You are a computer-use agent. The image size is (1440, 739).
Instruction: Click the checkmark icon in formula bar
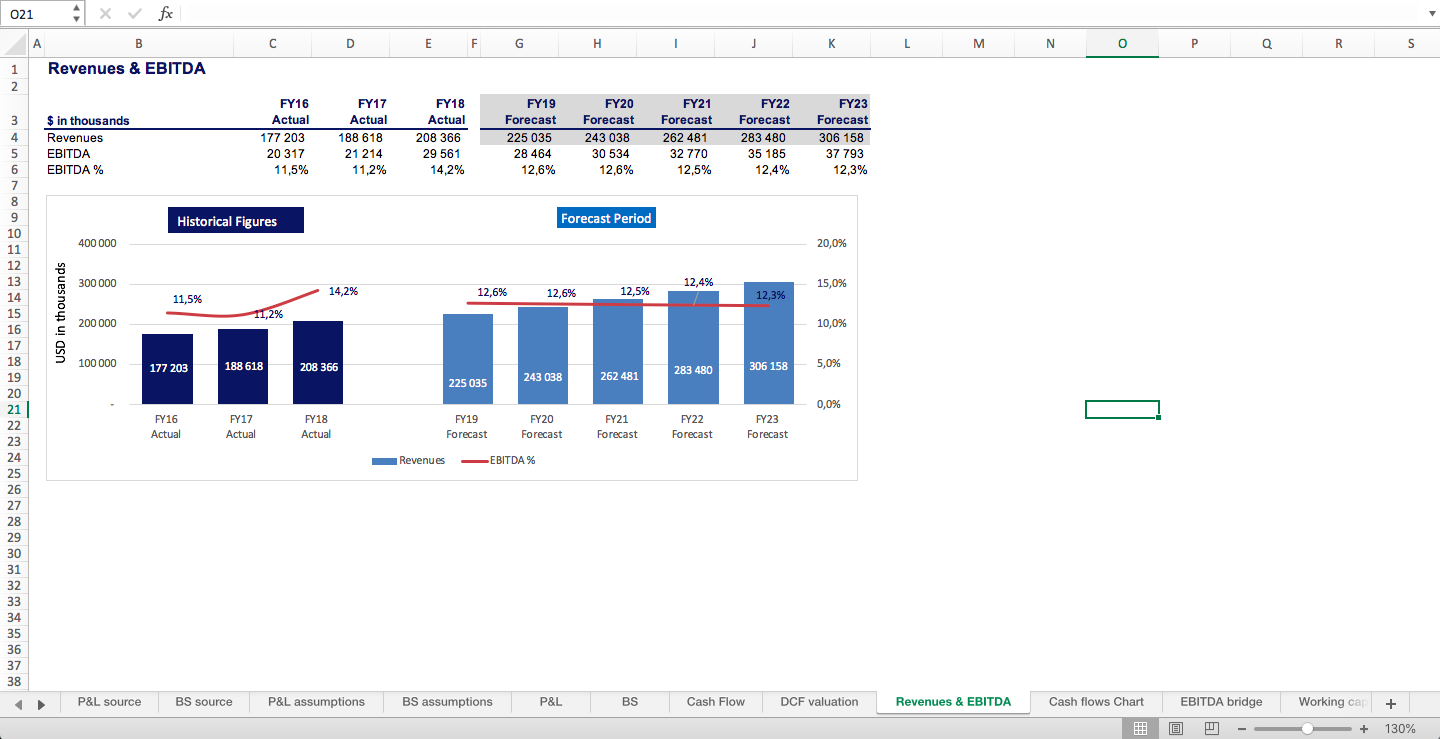pos(134,13)
